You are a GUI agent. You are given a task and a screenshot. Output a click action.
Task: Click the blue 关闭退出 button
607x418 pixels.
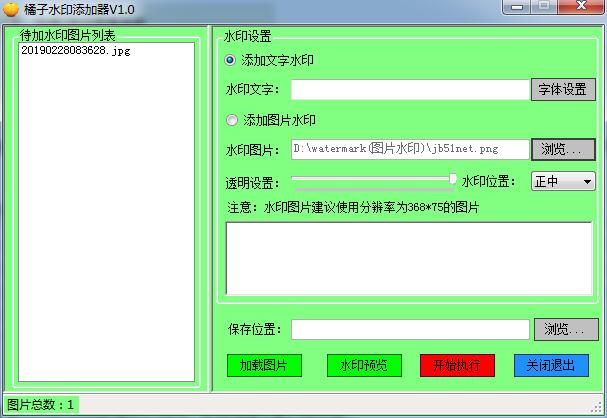551,365
